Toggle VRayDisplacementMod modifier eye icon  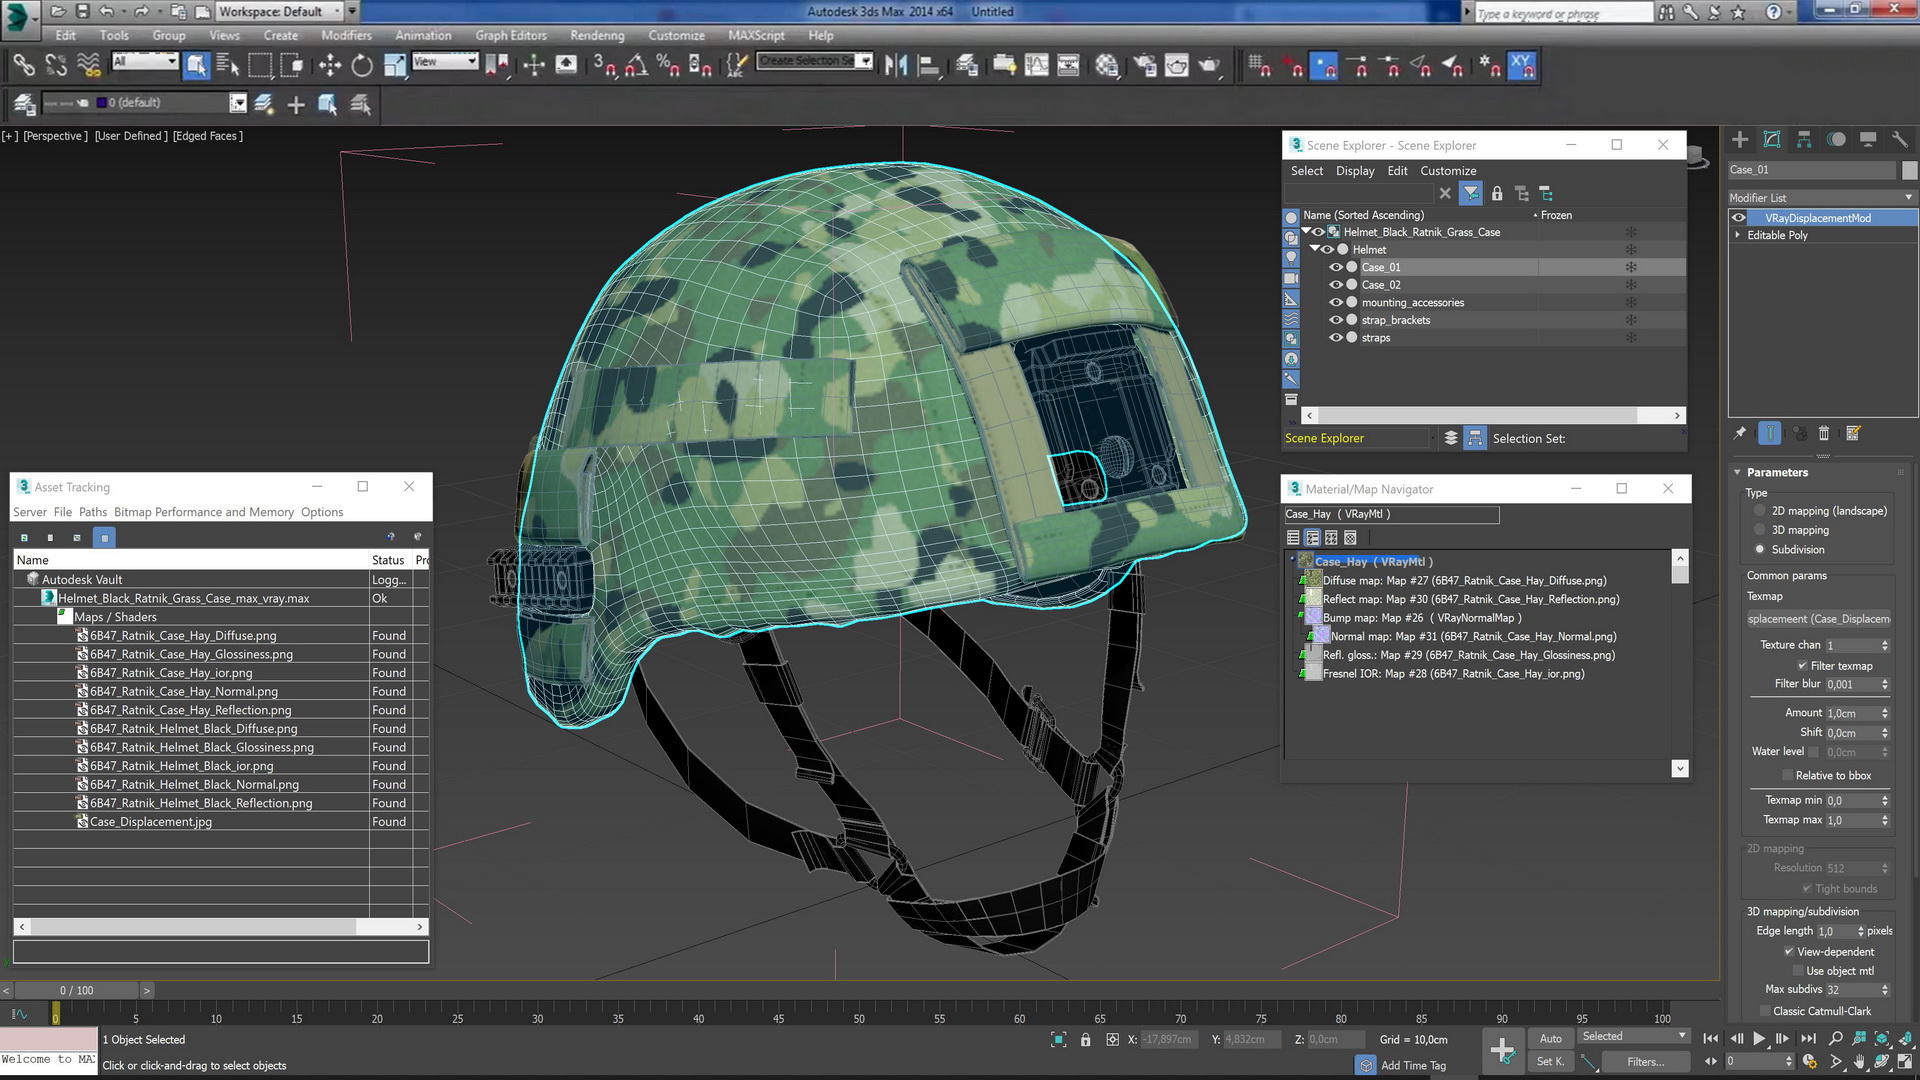pyautogui.click(x=1739, y=218)
